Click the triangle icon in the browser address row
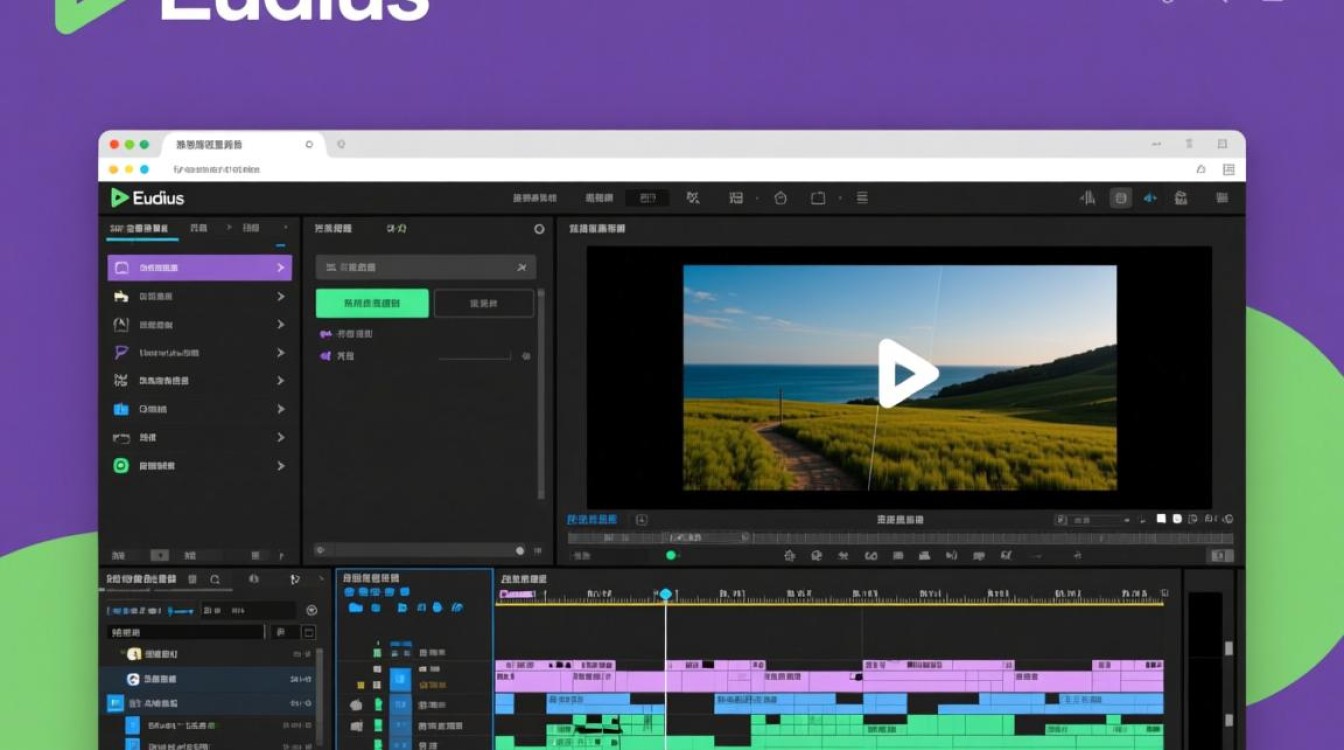 pyautogui.click(x=1201, y=170)
